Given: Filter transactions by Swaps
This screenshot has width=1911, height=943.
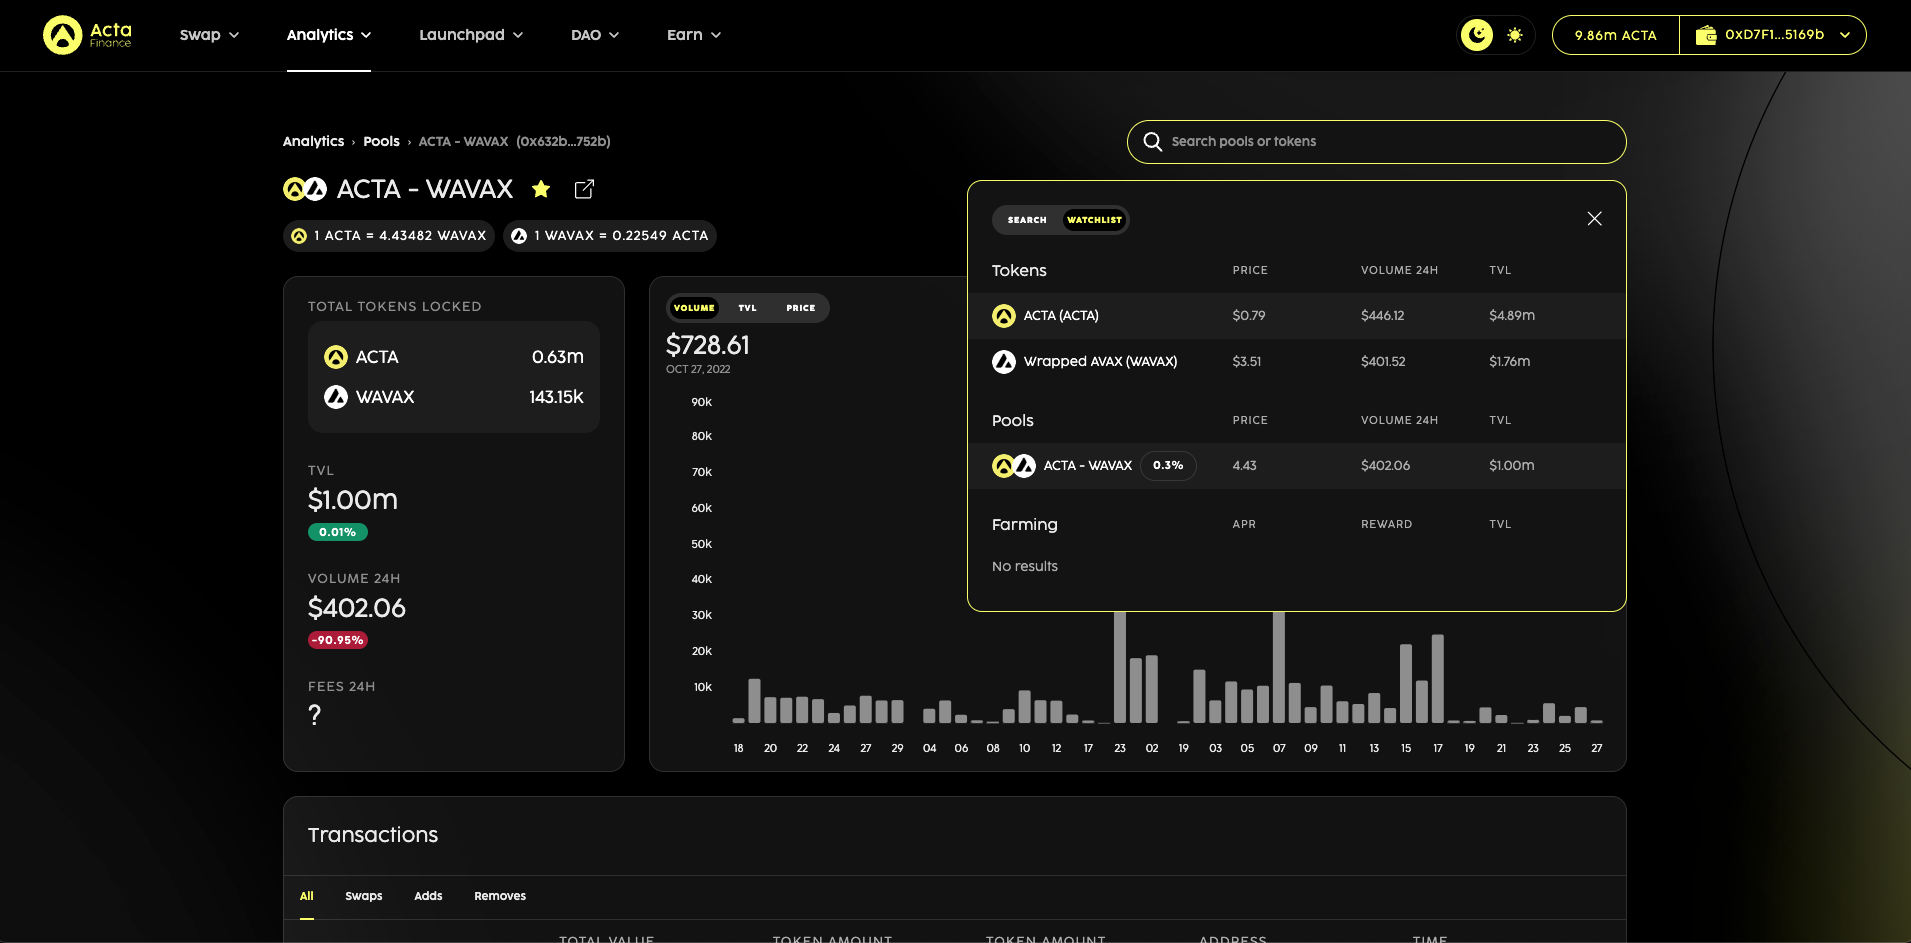Looking at the screenshot, I should pos(364,896).
